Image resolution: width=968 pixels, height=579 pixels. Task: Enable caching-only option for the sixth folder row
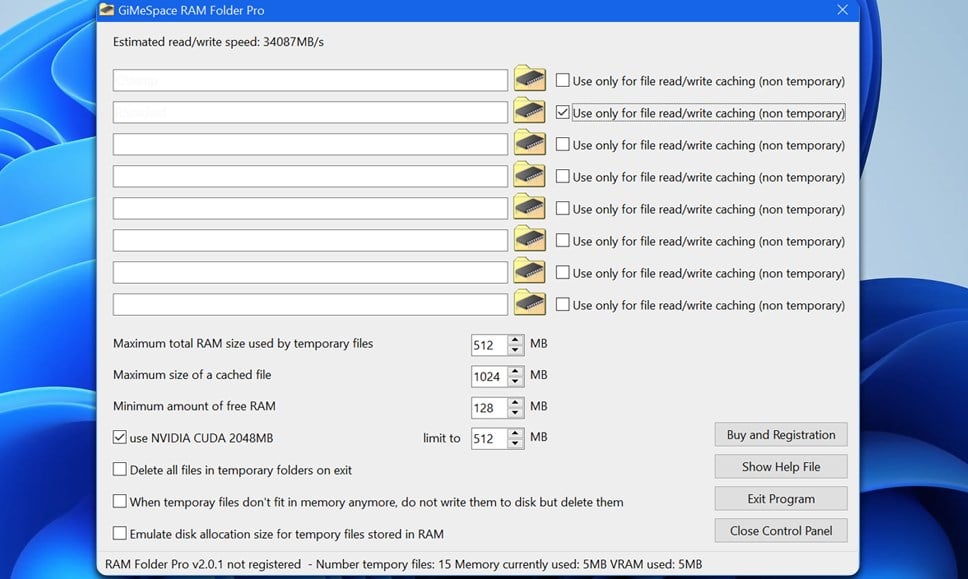coord(562,241)
